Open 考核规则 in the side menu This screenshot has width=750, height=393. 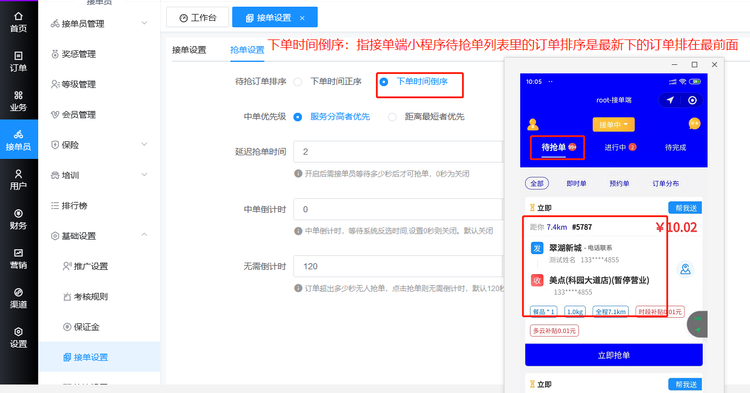pyautogui.click(x=91, y=296)
